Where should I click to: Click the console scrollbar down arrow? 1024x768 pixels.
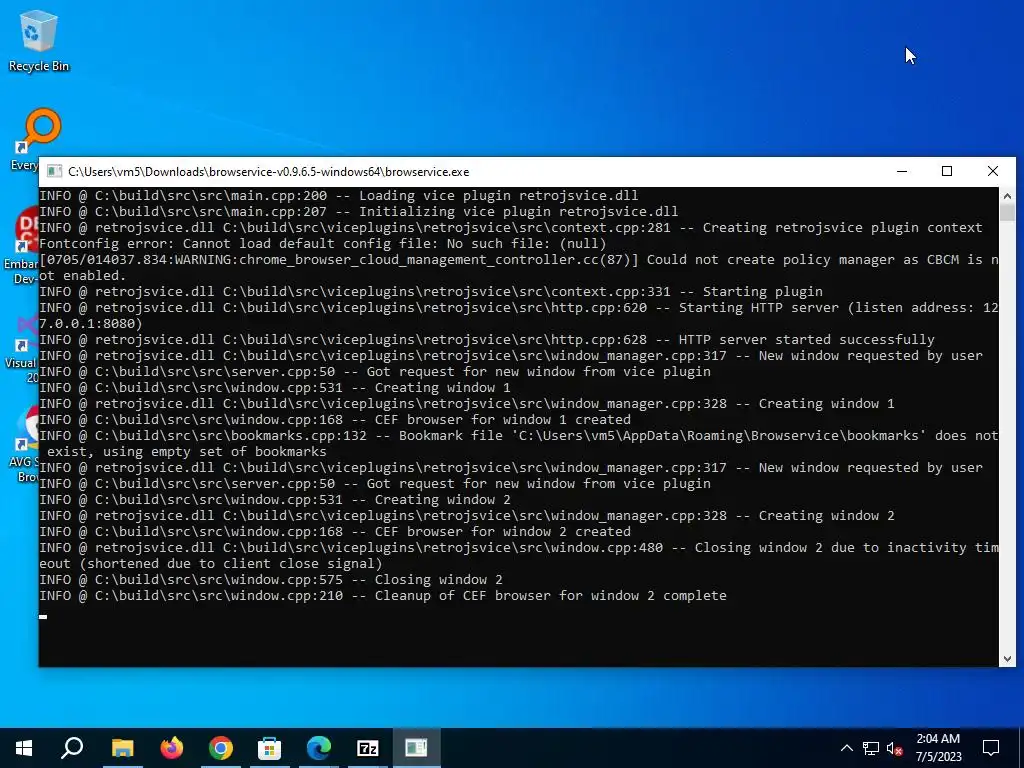(x=1007, y=659)
